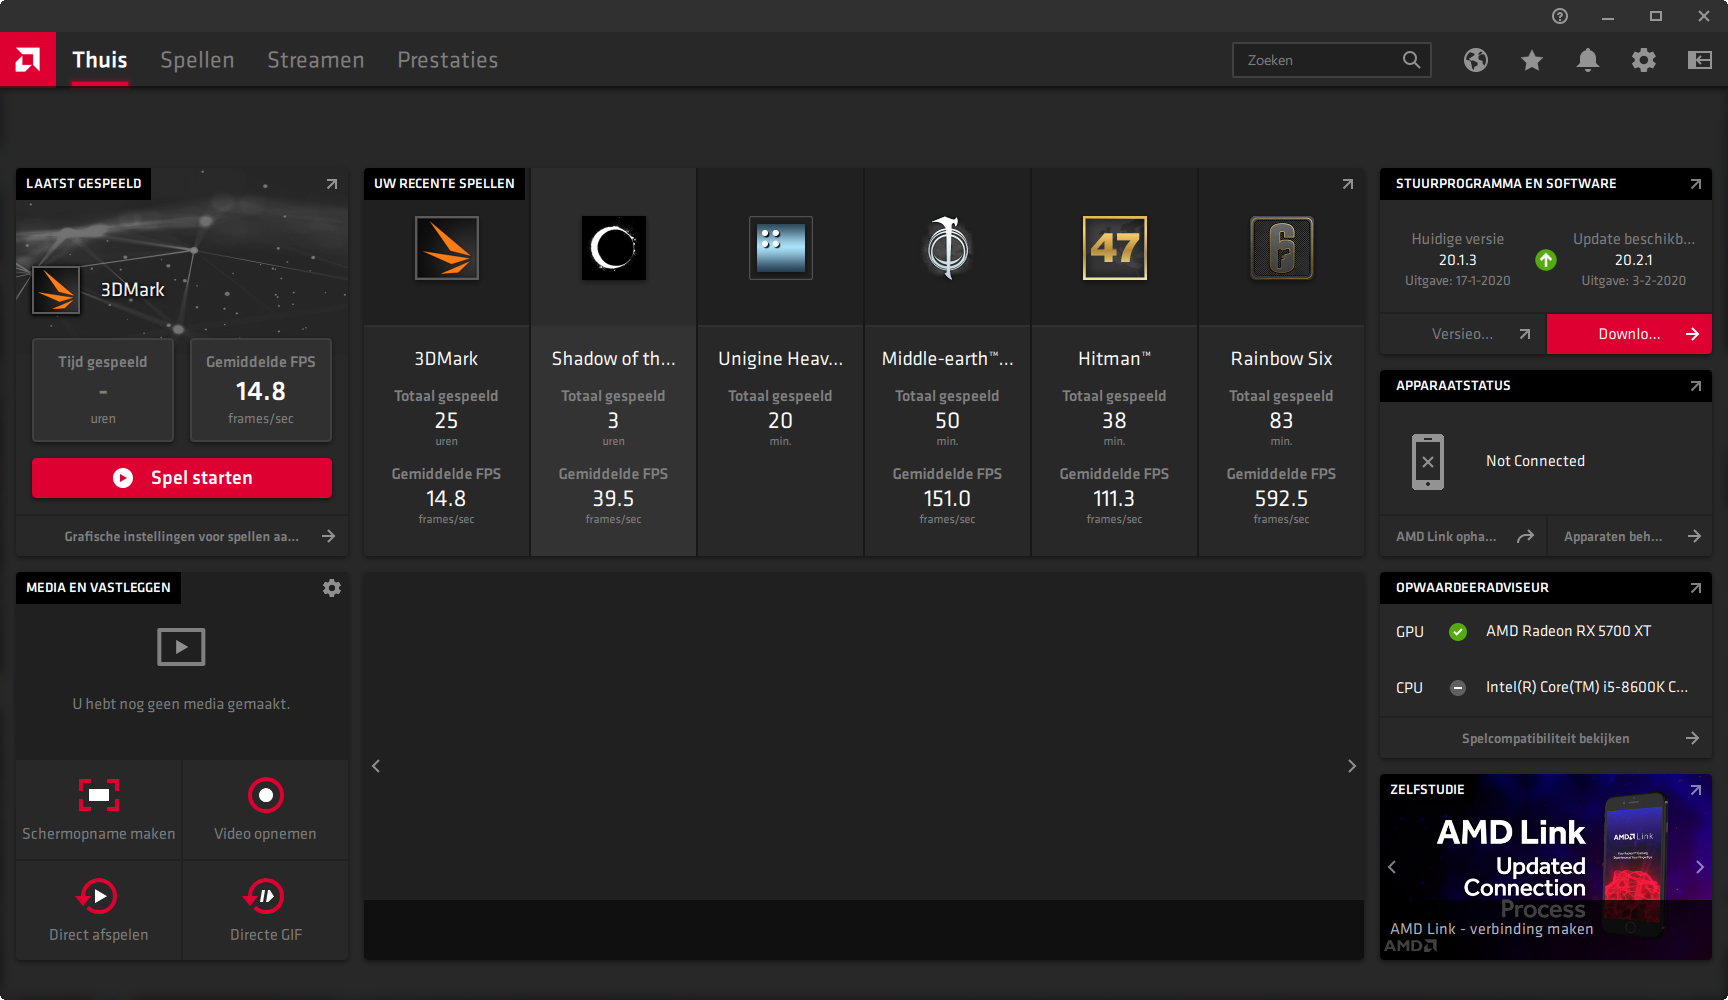Switch to the Thuis tab
1728x1000 pixels.
tap(100, 60)
